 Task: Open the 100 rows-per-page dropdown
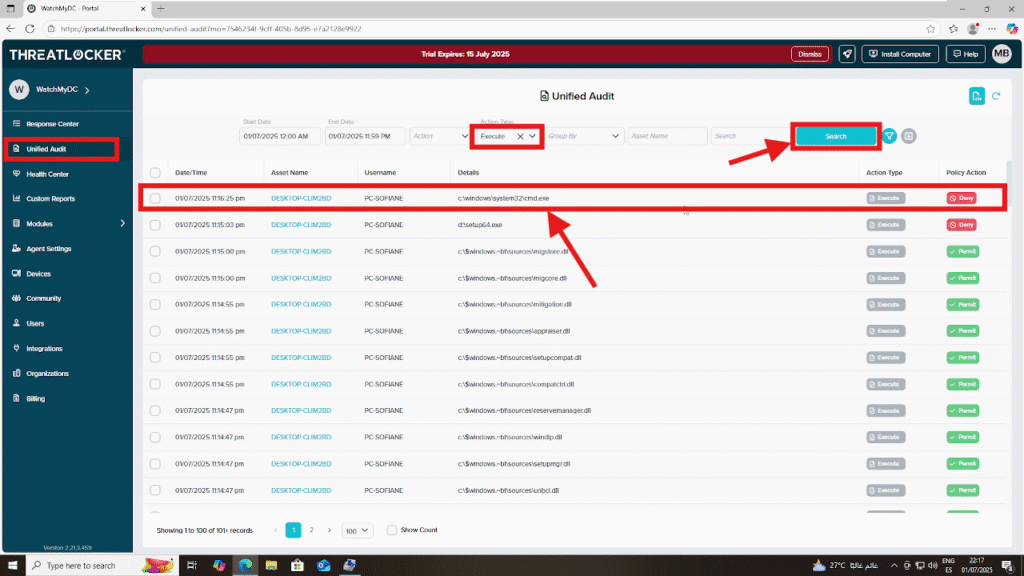[357, 530]
